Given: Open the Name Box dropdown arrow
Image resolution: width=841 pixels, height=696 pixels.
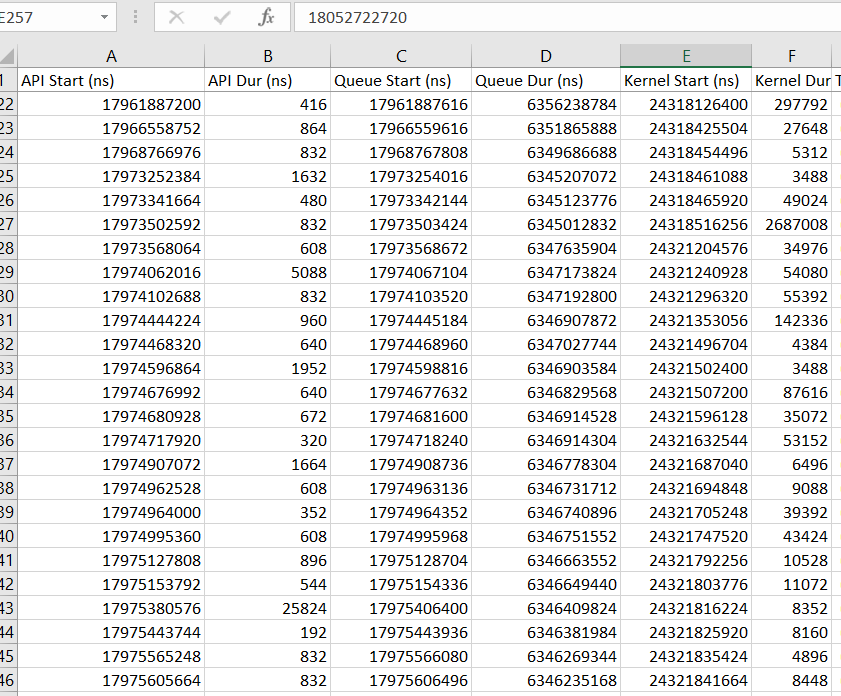Looking at the screenshot, I should pos(104,17).
